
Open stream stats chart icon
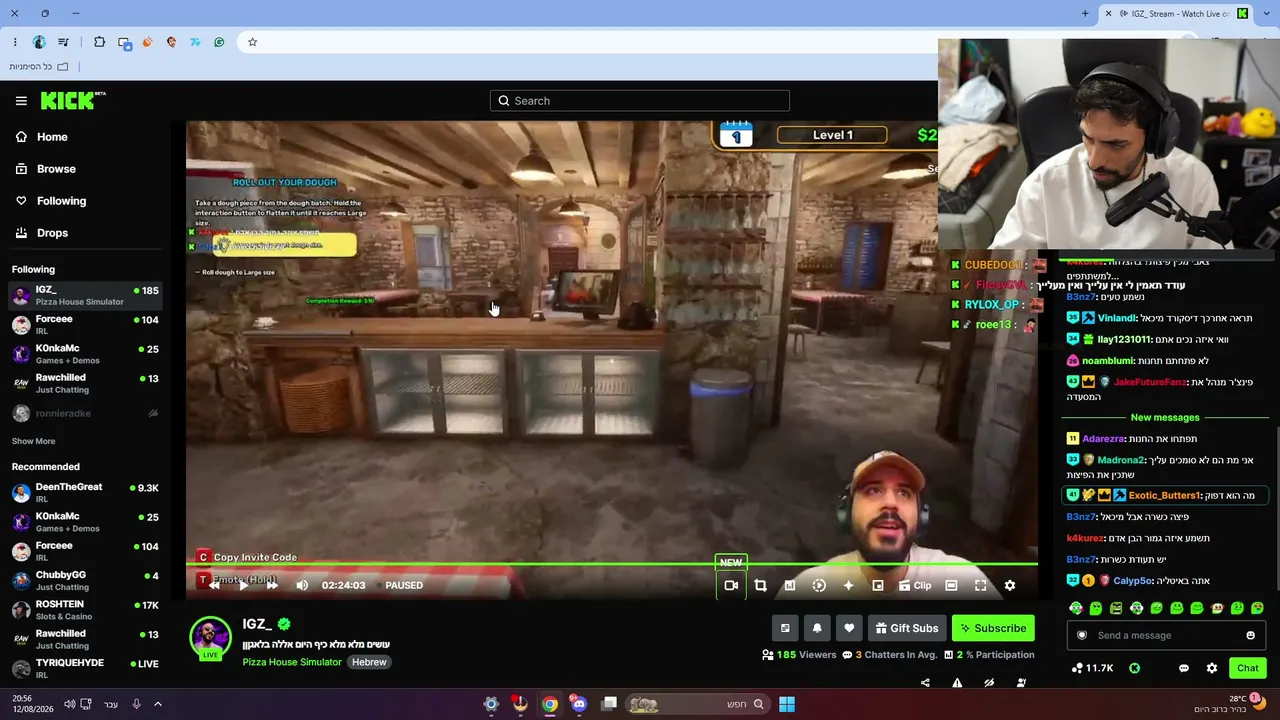(790, 585)
